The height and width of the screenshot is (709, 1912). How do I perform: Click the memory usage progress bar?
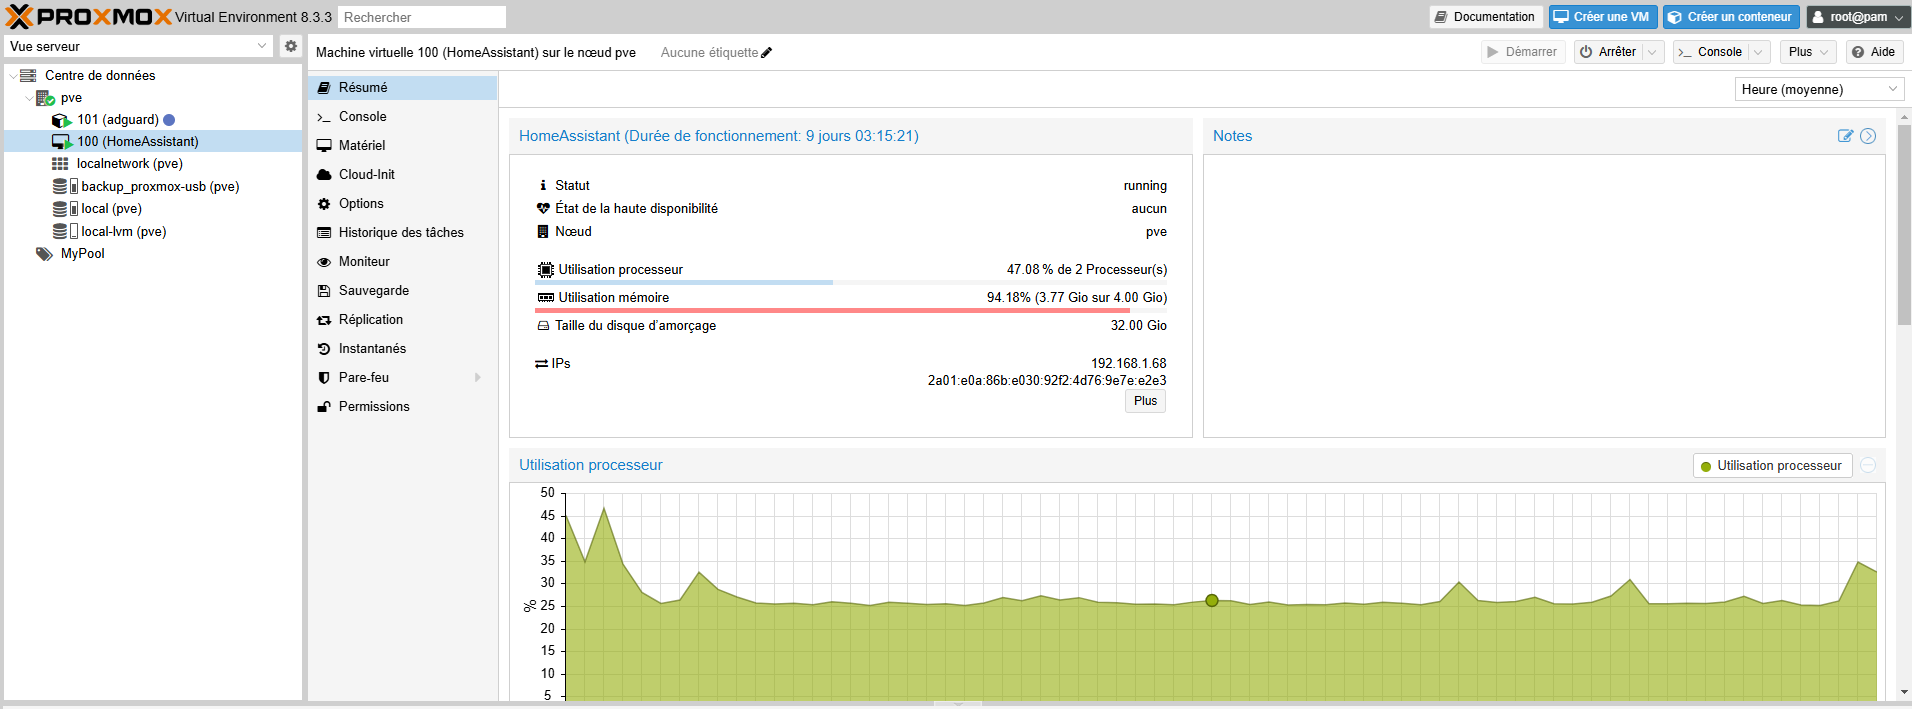click(851, 311)
